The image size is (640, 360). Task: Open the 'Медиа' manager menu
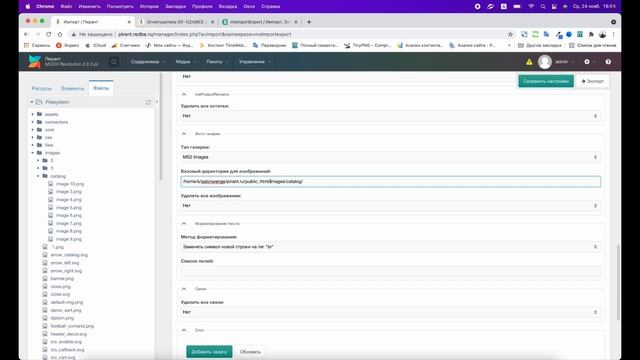click(x=186, y=62)
